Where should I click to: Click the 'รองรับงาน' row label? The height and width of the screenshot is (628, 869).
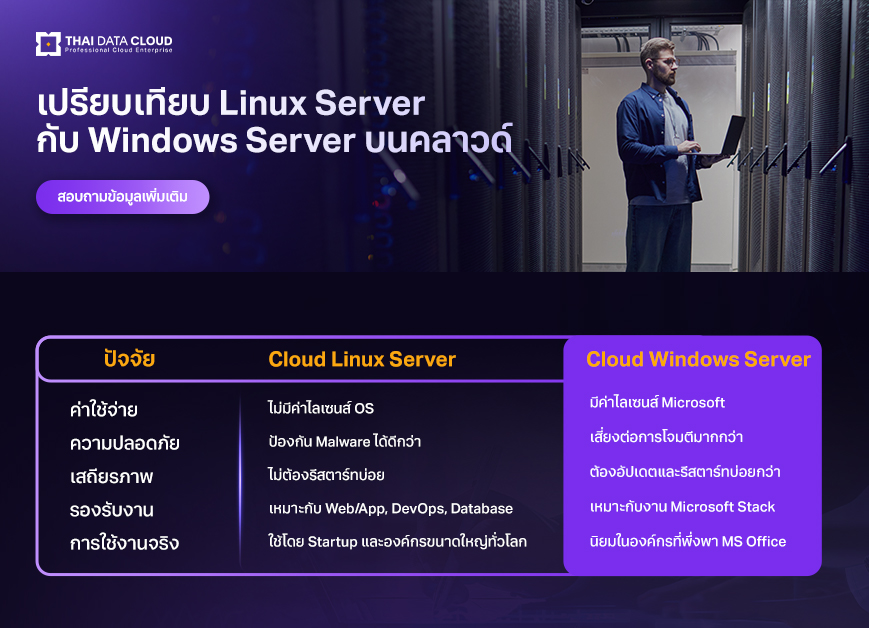[x=111, y=510]
